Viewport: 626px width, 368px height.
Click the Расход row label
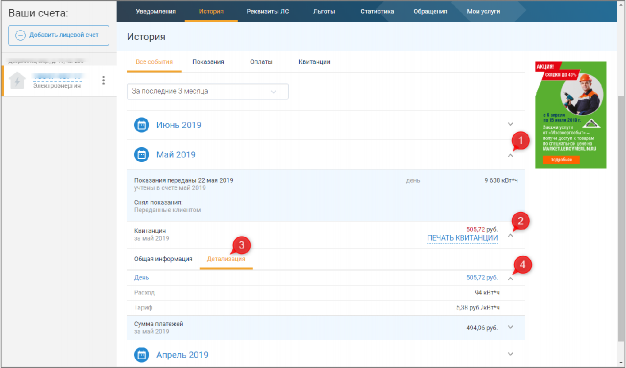tap(144, 293)
